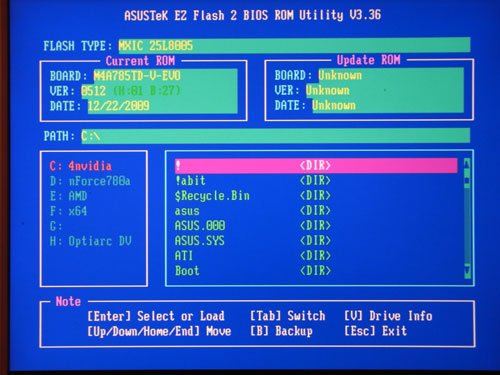This screenshot has width=500, height=375.
Task: Click the [B] Backup hint
Action: tap(281, 331)
